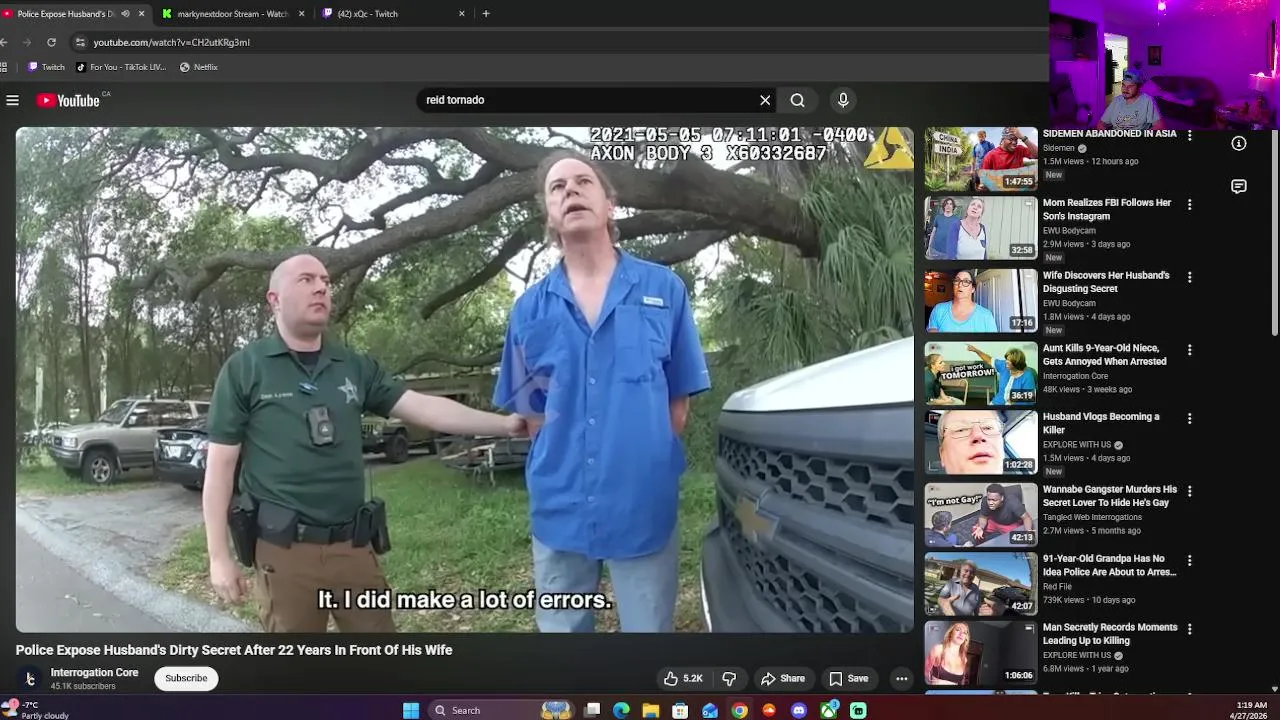This screenshot has height=720, width=1280.
Task: Open 91-Year-Old Grandpa video thumbnail
Action: click(x=981, y=584)
